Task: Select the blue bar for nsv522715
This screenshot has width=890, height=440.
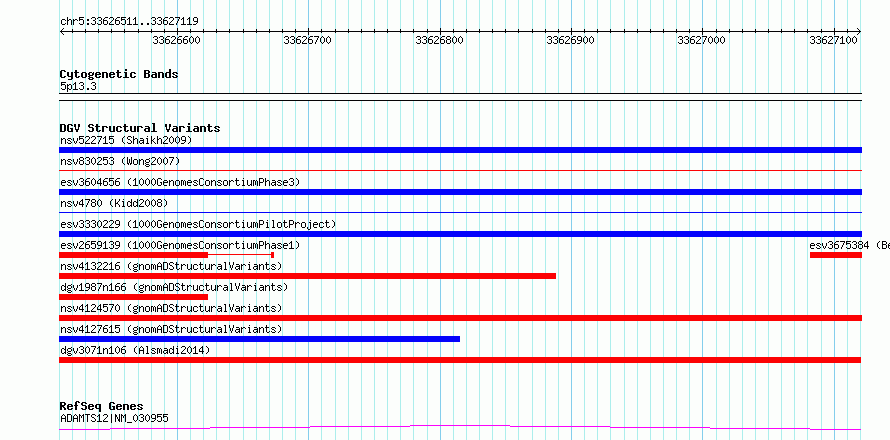Action: (x=460, y=150)
